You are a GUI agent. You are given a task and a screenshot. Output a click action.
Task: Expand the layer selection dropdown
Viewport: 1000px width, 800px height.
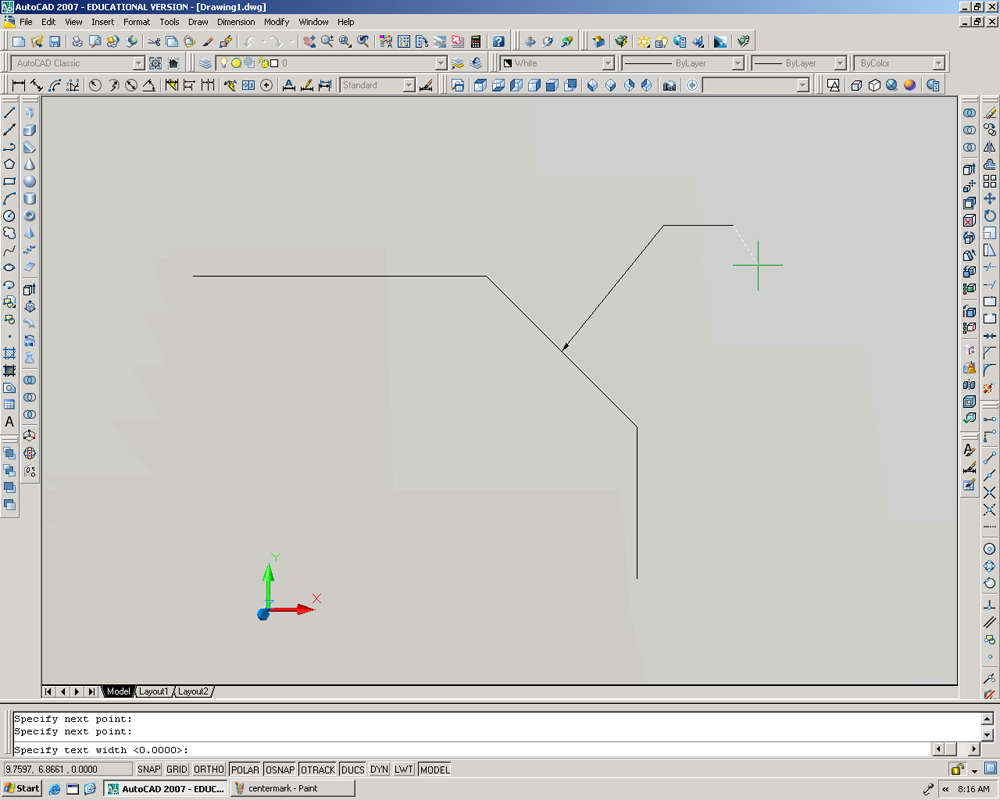point(440,62)
